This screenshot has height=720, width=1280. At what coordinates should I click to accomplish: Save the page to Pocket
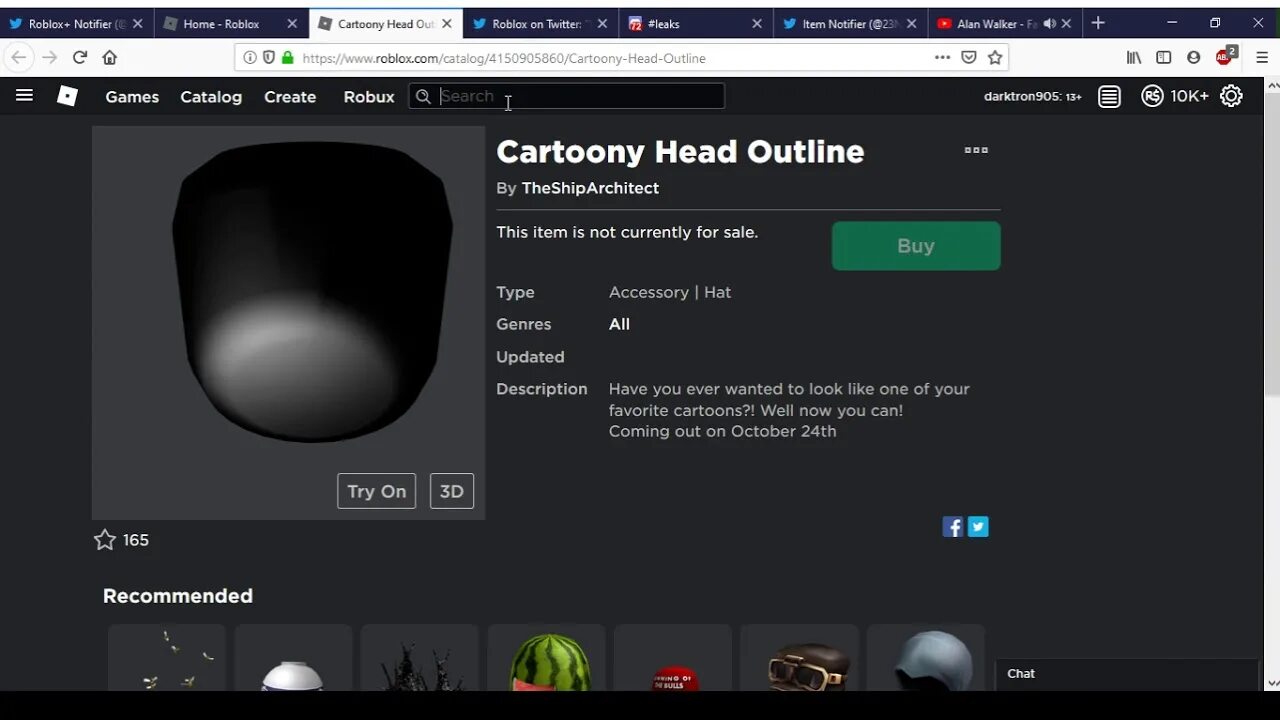pyautogui.click(x=968, y=58)
